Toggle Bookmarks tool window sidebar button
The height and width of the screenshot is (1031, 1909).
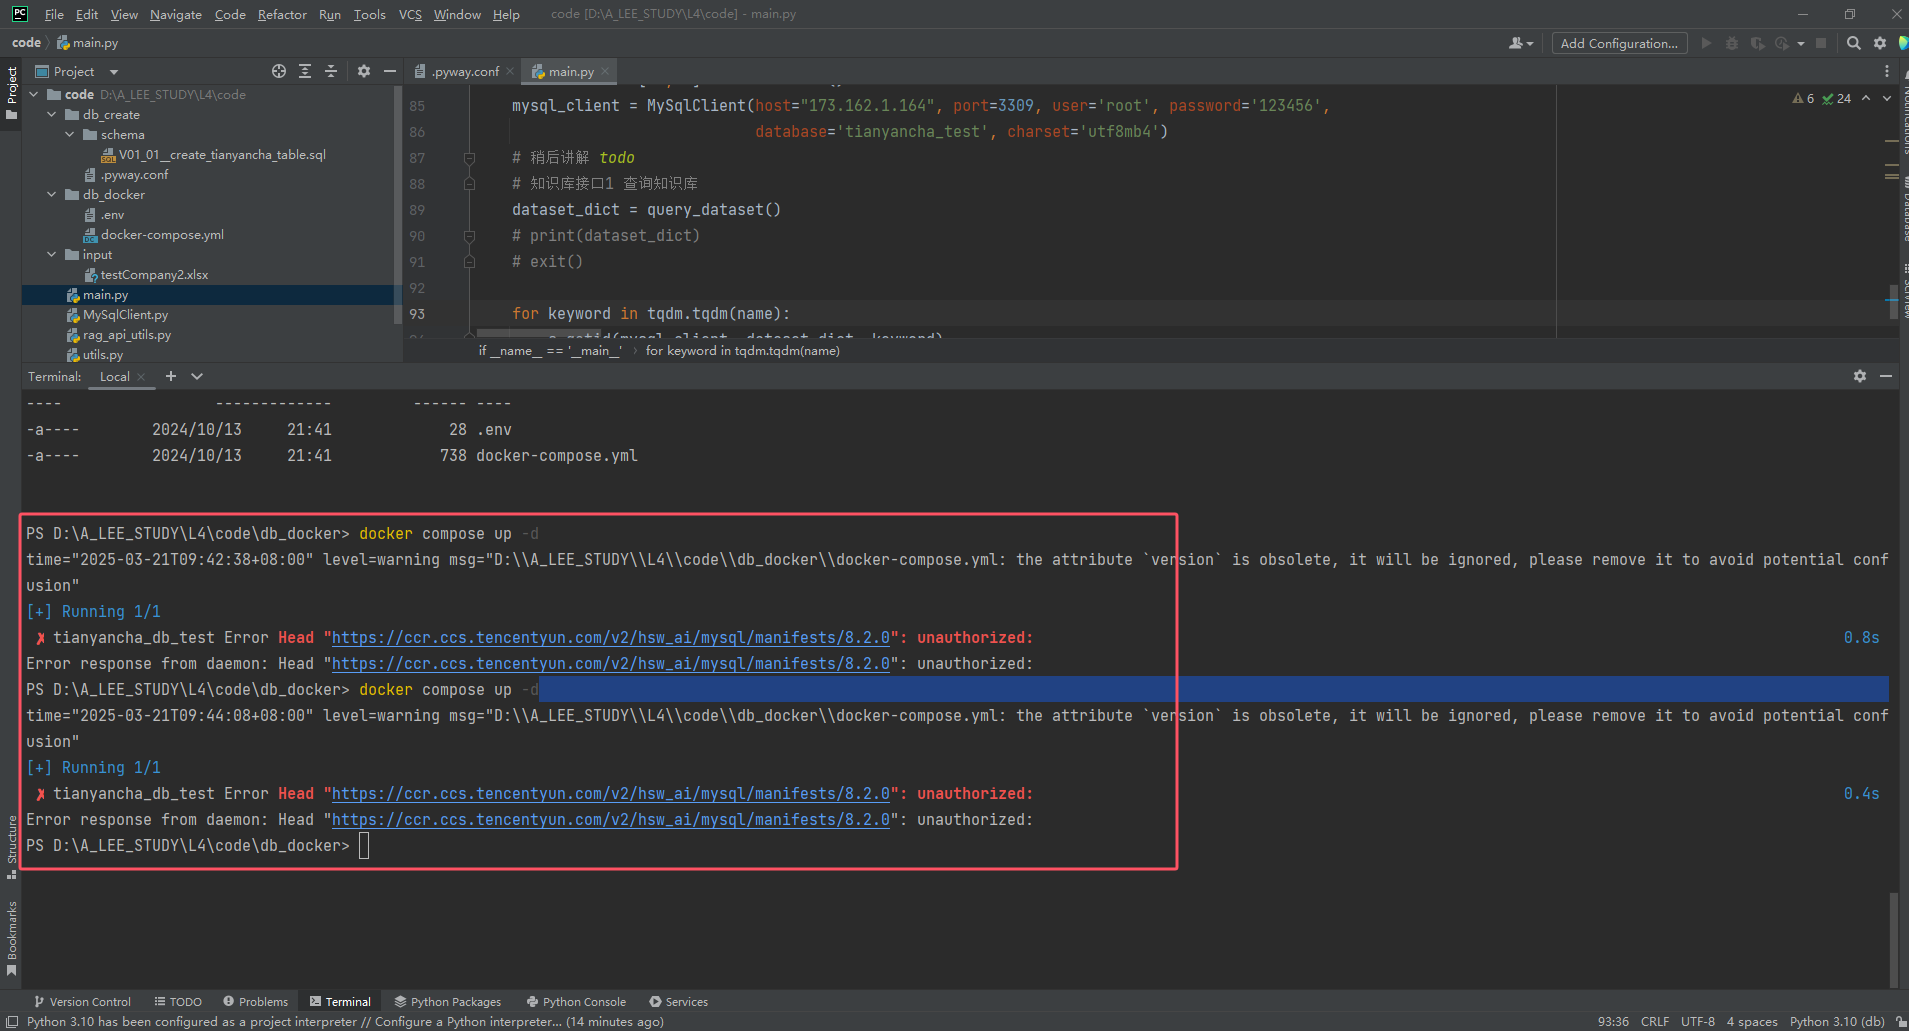11,938
